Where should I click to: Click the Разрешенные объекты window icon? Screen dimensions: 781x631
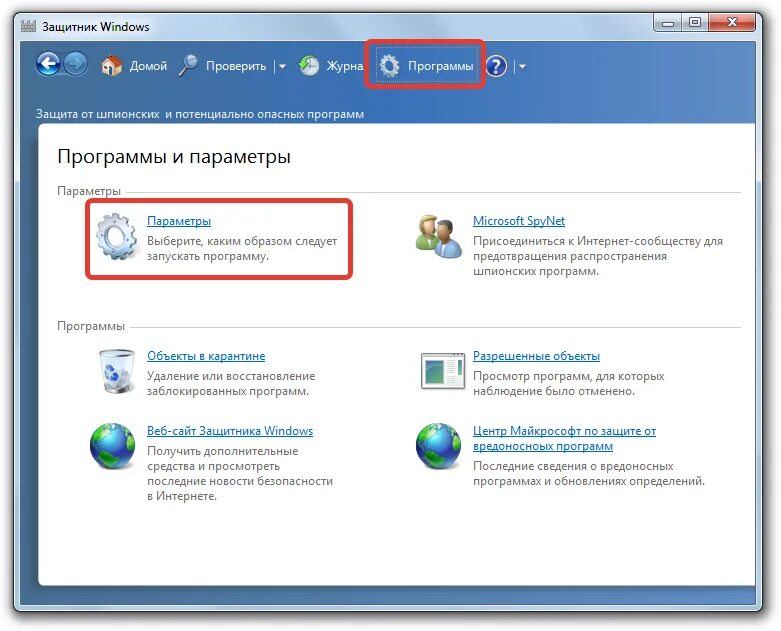click(443, 371)
